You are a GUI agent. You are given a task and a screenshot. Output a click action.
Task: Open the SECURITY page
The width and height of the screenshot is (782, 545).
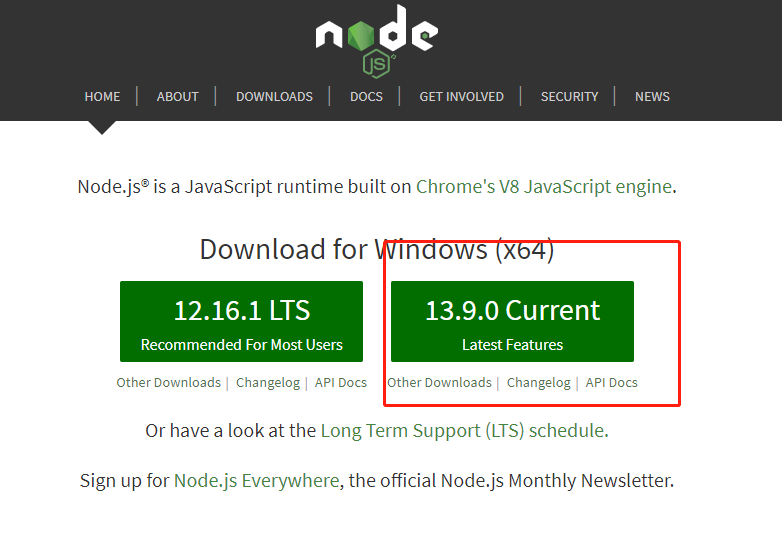click(x=569, y=97)
